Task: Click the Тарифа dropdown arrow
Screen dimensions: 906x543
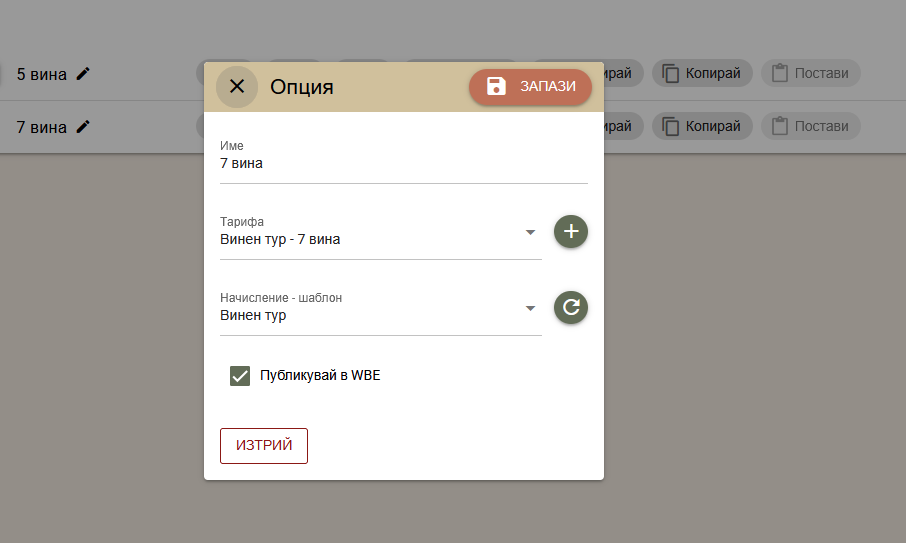Action: click(x=530, y=232)
